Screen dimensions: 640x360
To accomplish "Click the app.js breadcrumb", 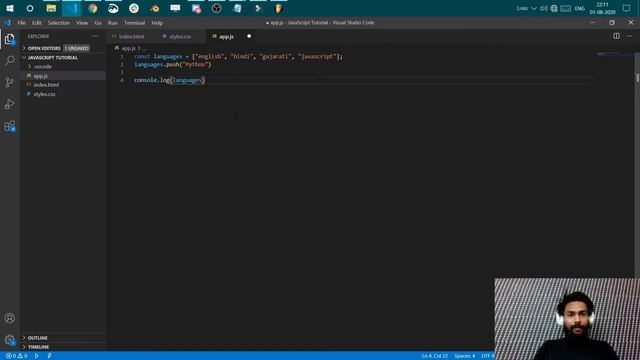I will coord(128,48).
